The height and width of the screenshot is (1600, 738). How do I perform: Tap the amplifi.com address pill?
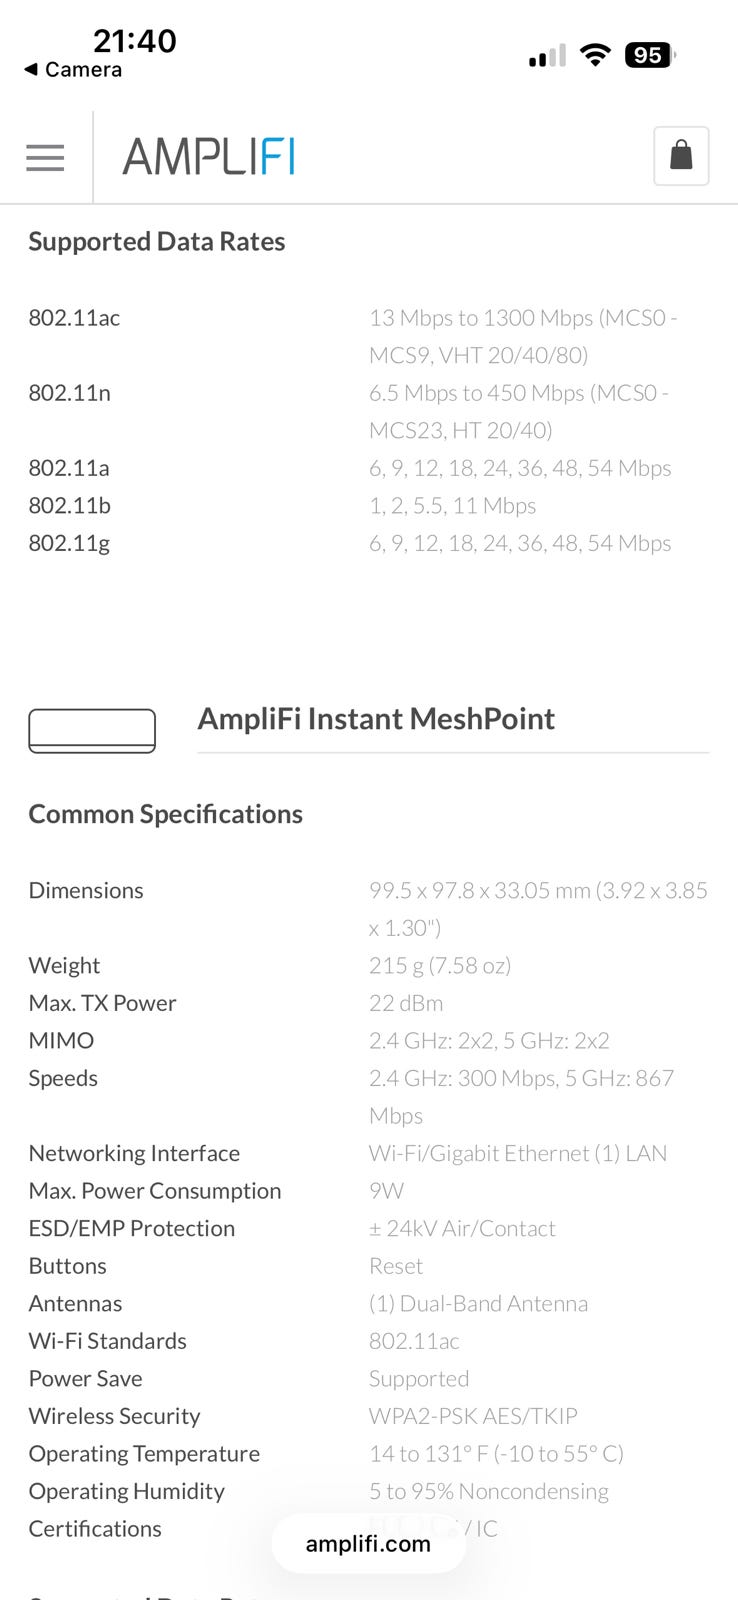pos(368,1543)
